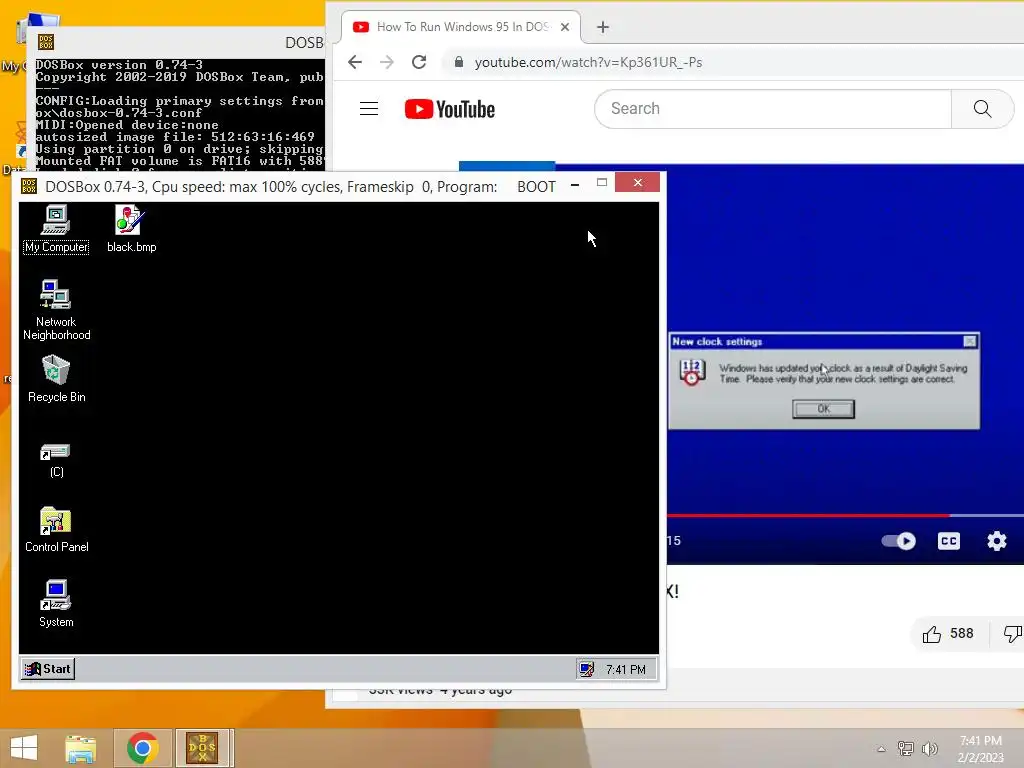The image size is (1024, 768).
Task: Reload the YouTube page
Action: click(419, 62)
